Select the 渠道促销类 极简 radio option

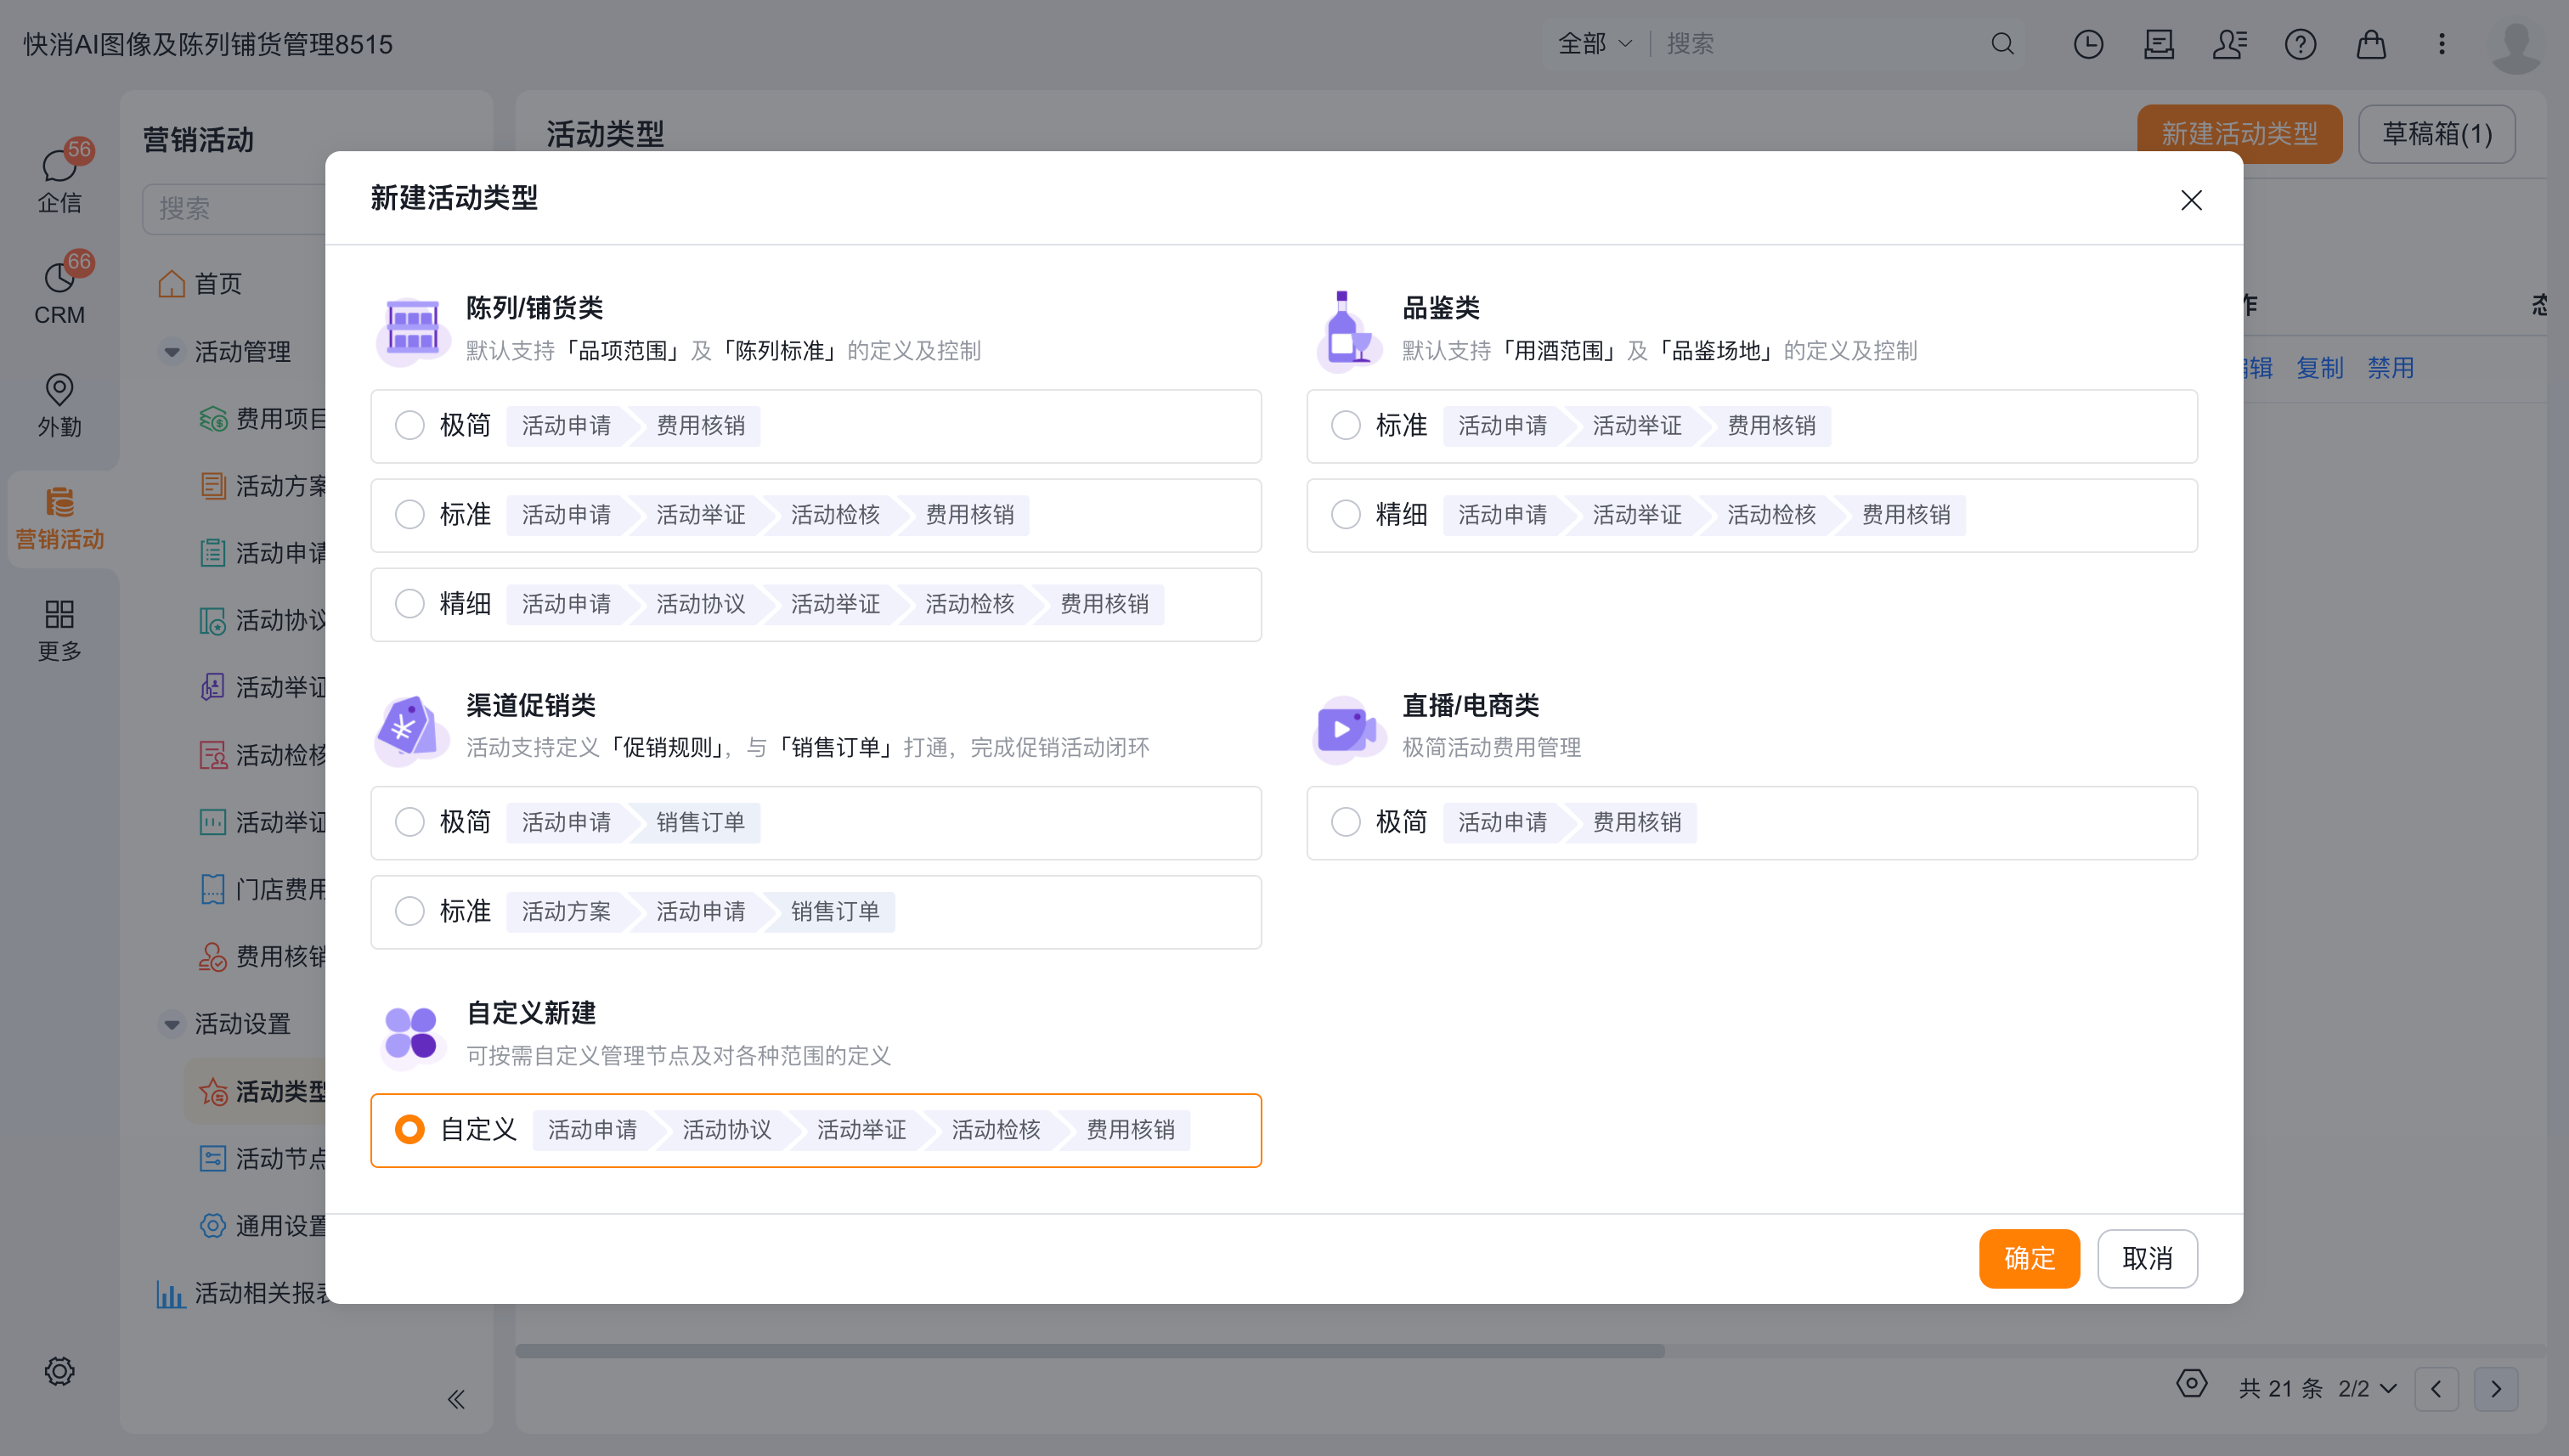(409, 822)
